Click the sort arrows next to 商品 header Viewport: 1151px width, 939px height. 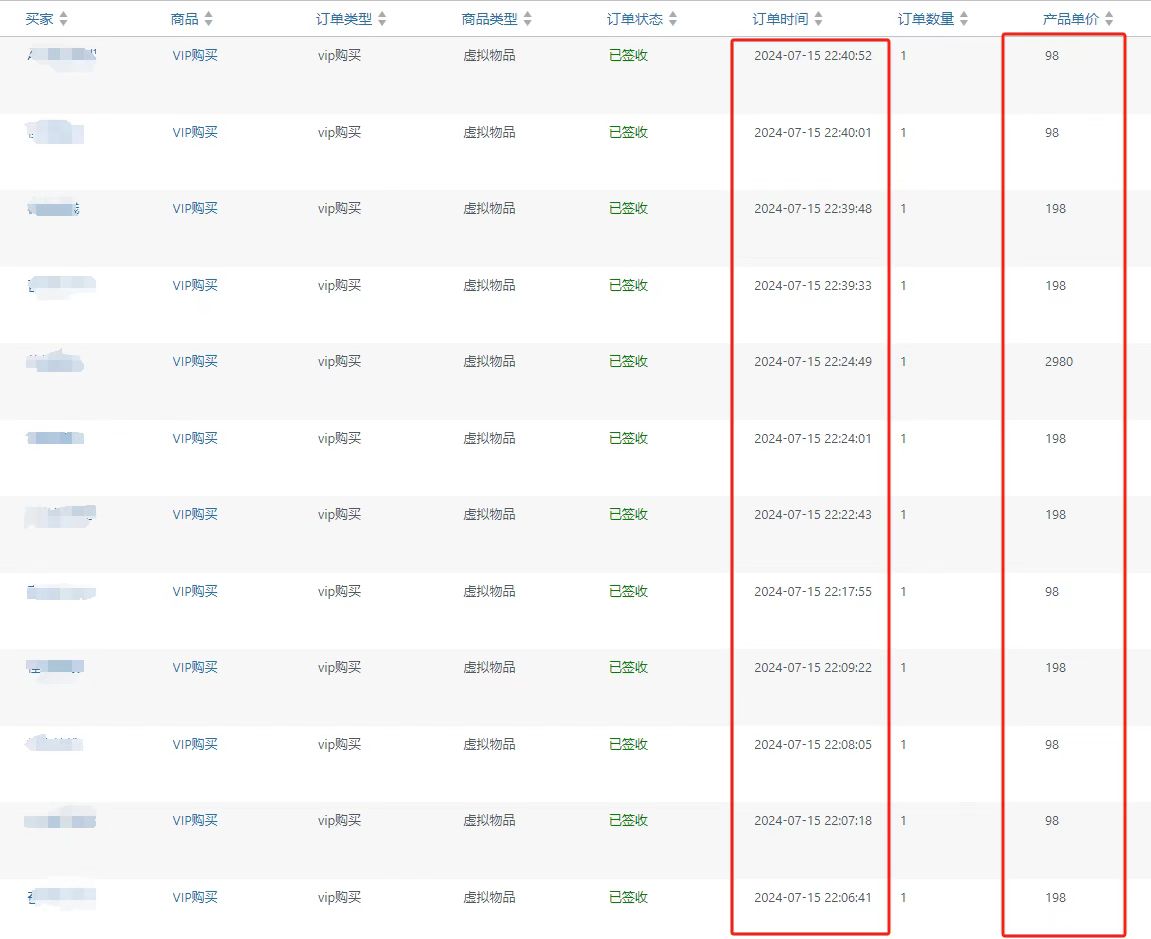point(208,19)
